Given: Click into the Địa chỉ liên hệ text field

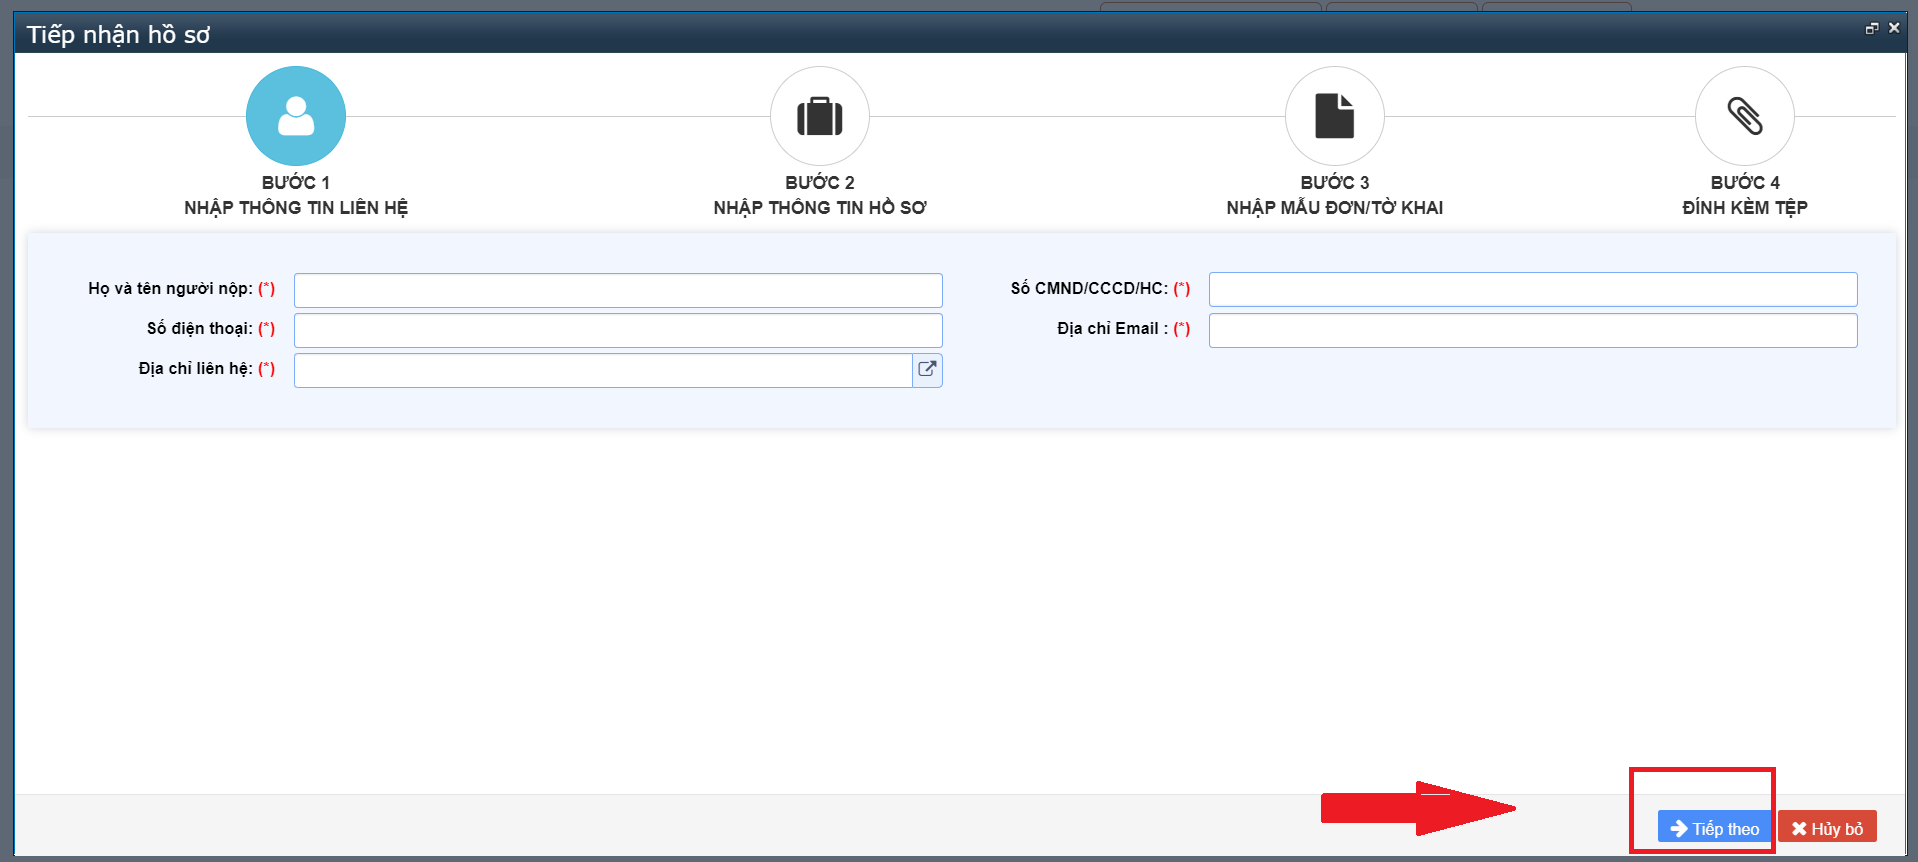Looking at the screenshot, I should [x=602, y=370].
